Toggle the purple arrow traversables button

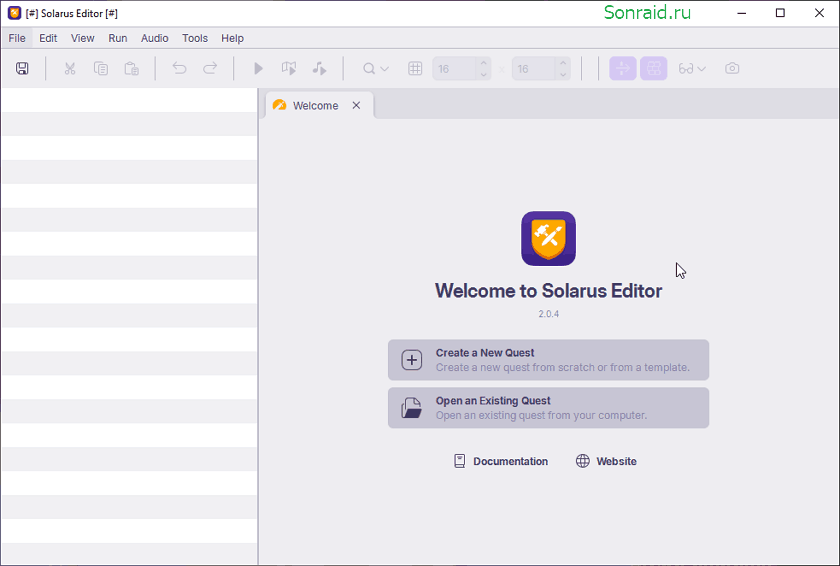[622, 69]
